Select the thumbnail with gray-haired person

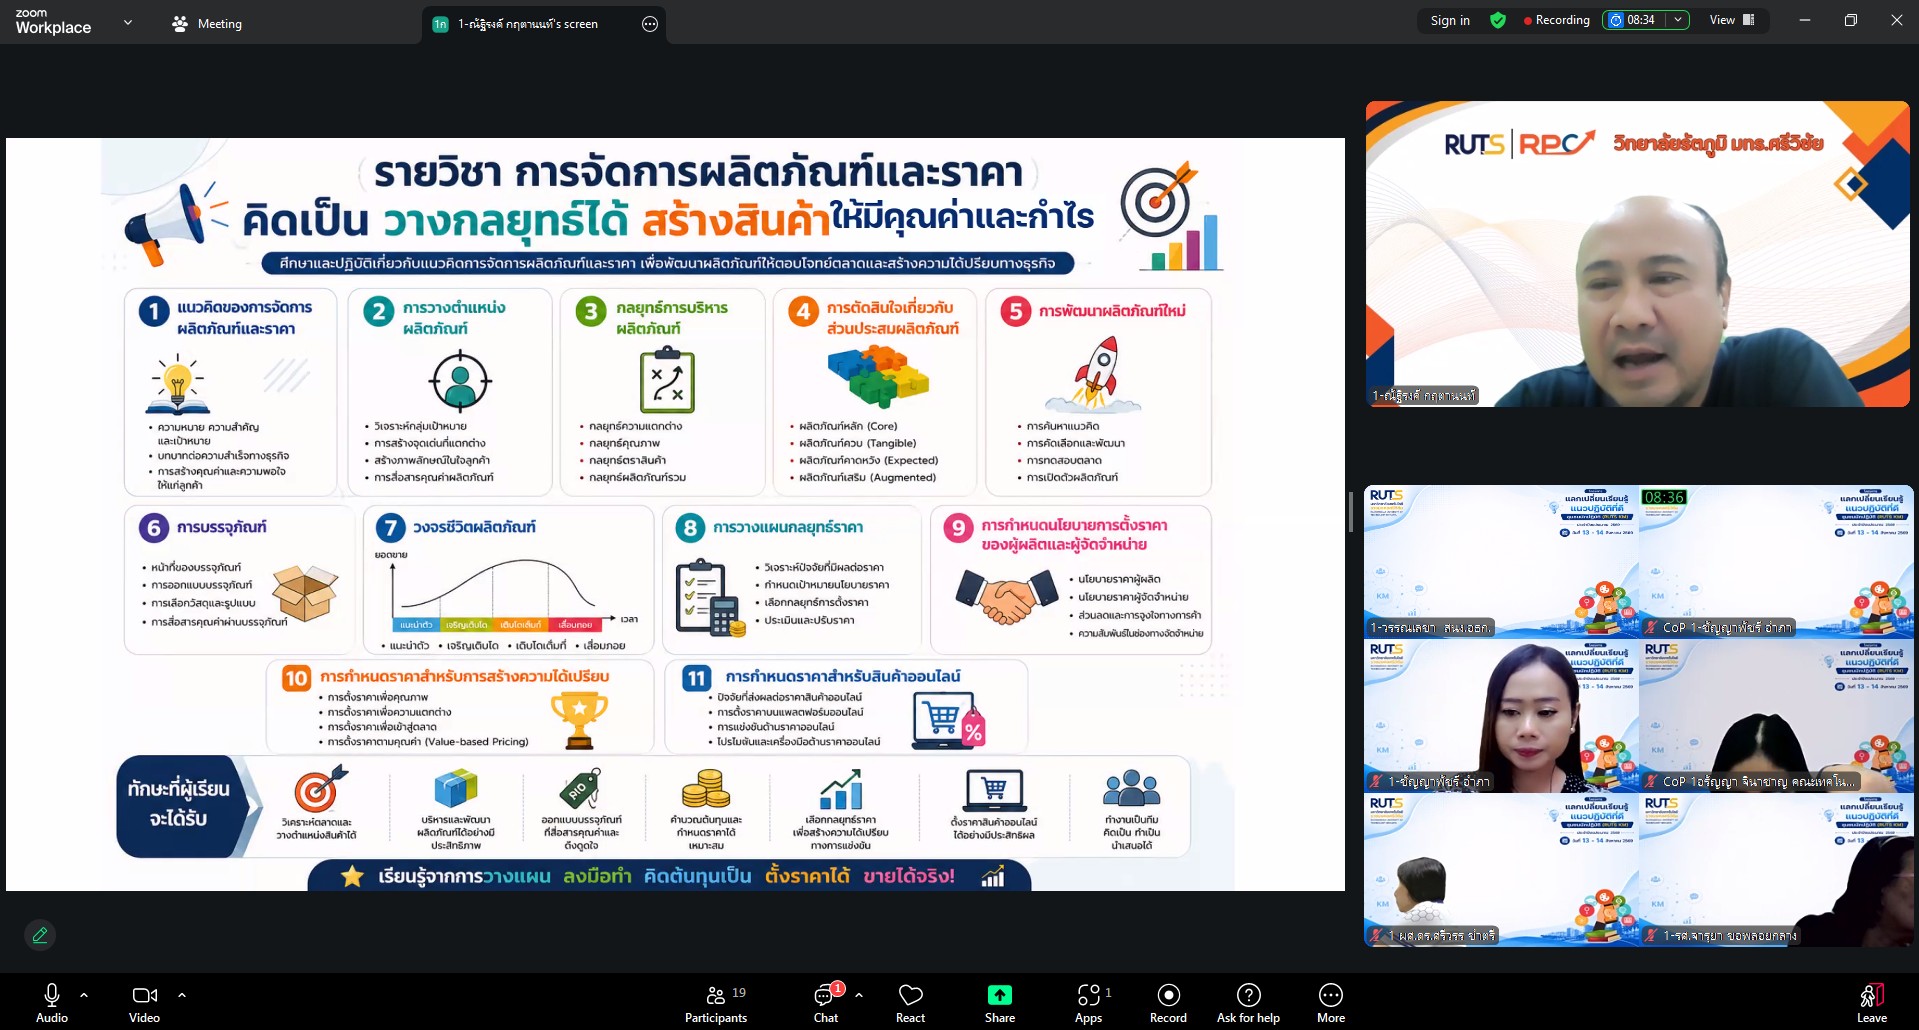(x=1501, y=870)
